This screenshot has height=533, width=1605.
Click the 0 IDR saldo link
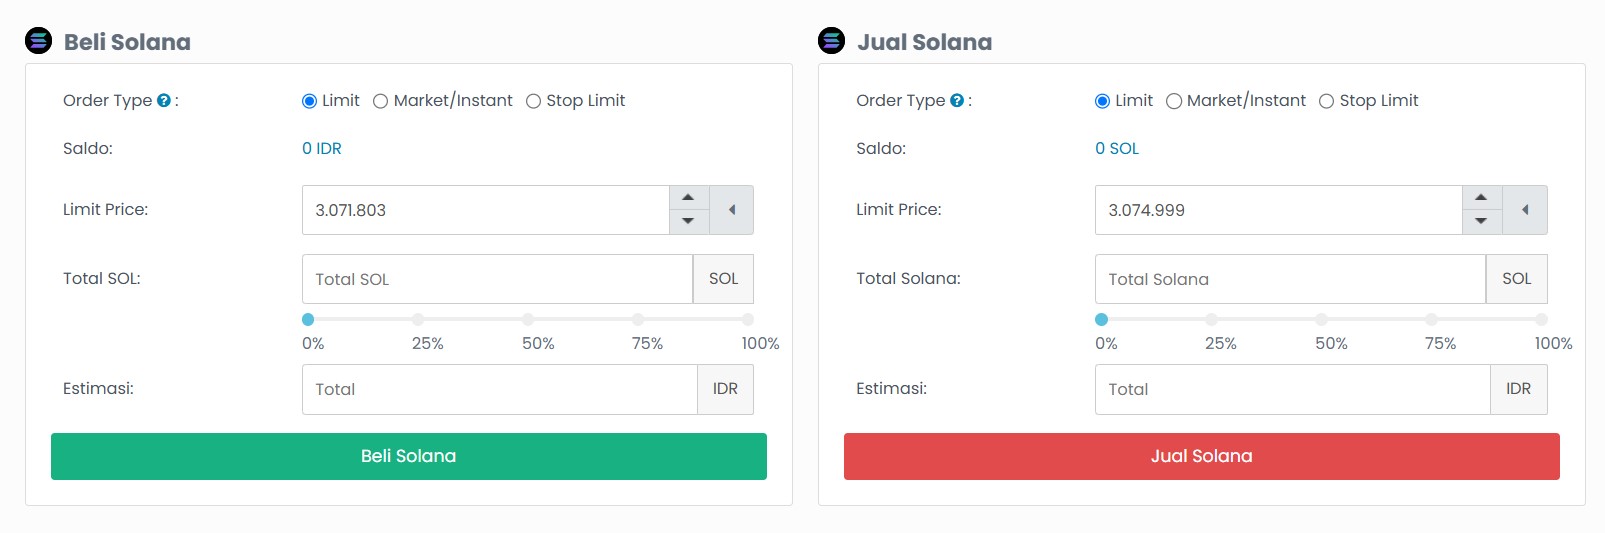[322, 148]
